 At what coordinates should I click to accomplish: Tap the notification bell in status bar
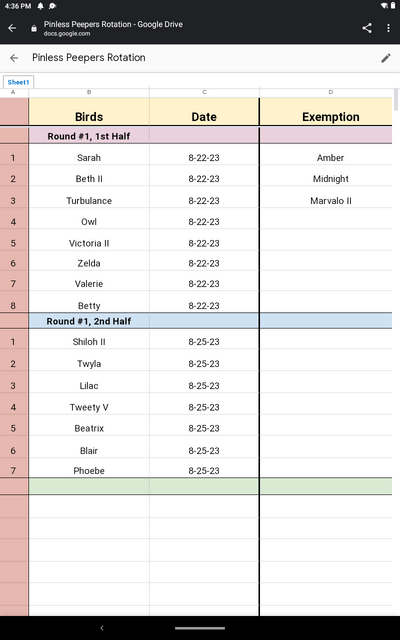click(x=40, y=6)
